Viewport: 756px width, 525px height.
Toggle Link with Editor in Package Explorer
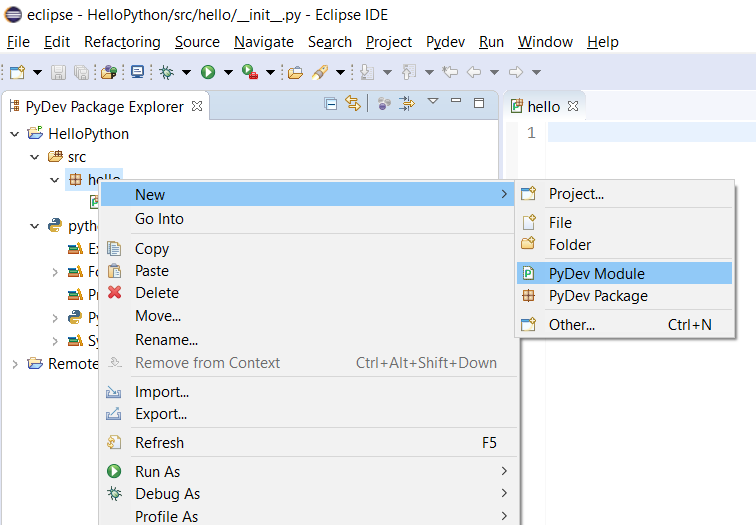tap(353, 103)
